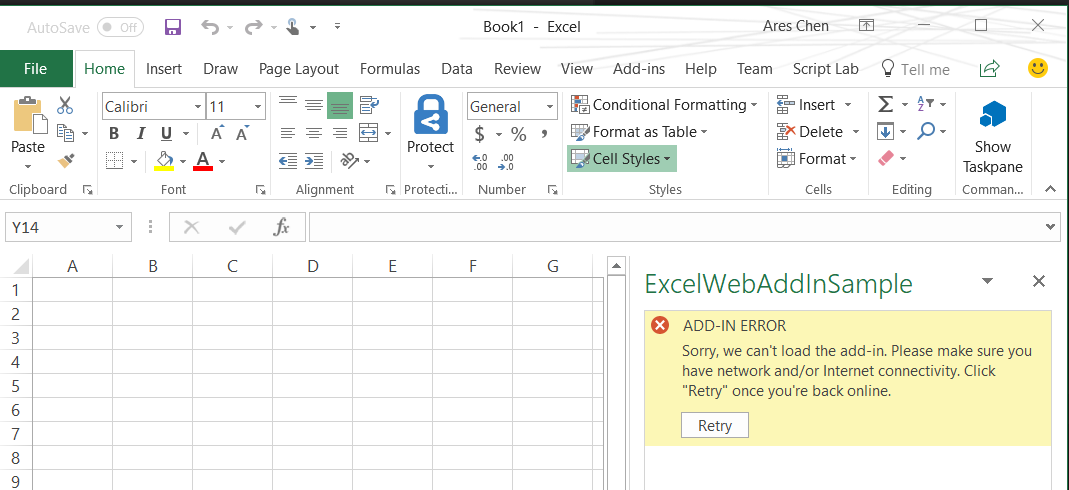The image size is (1069, 490).
Task: Open the Script Lab tab
Action: click(825, 69)
